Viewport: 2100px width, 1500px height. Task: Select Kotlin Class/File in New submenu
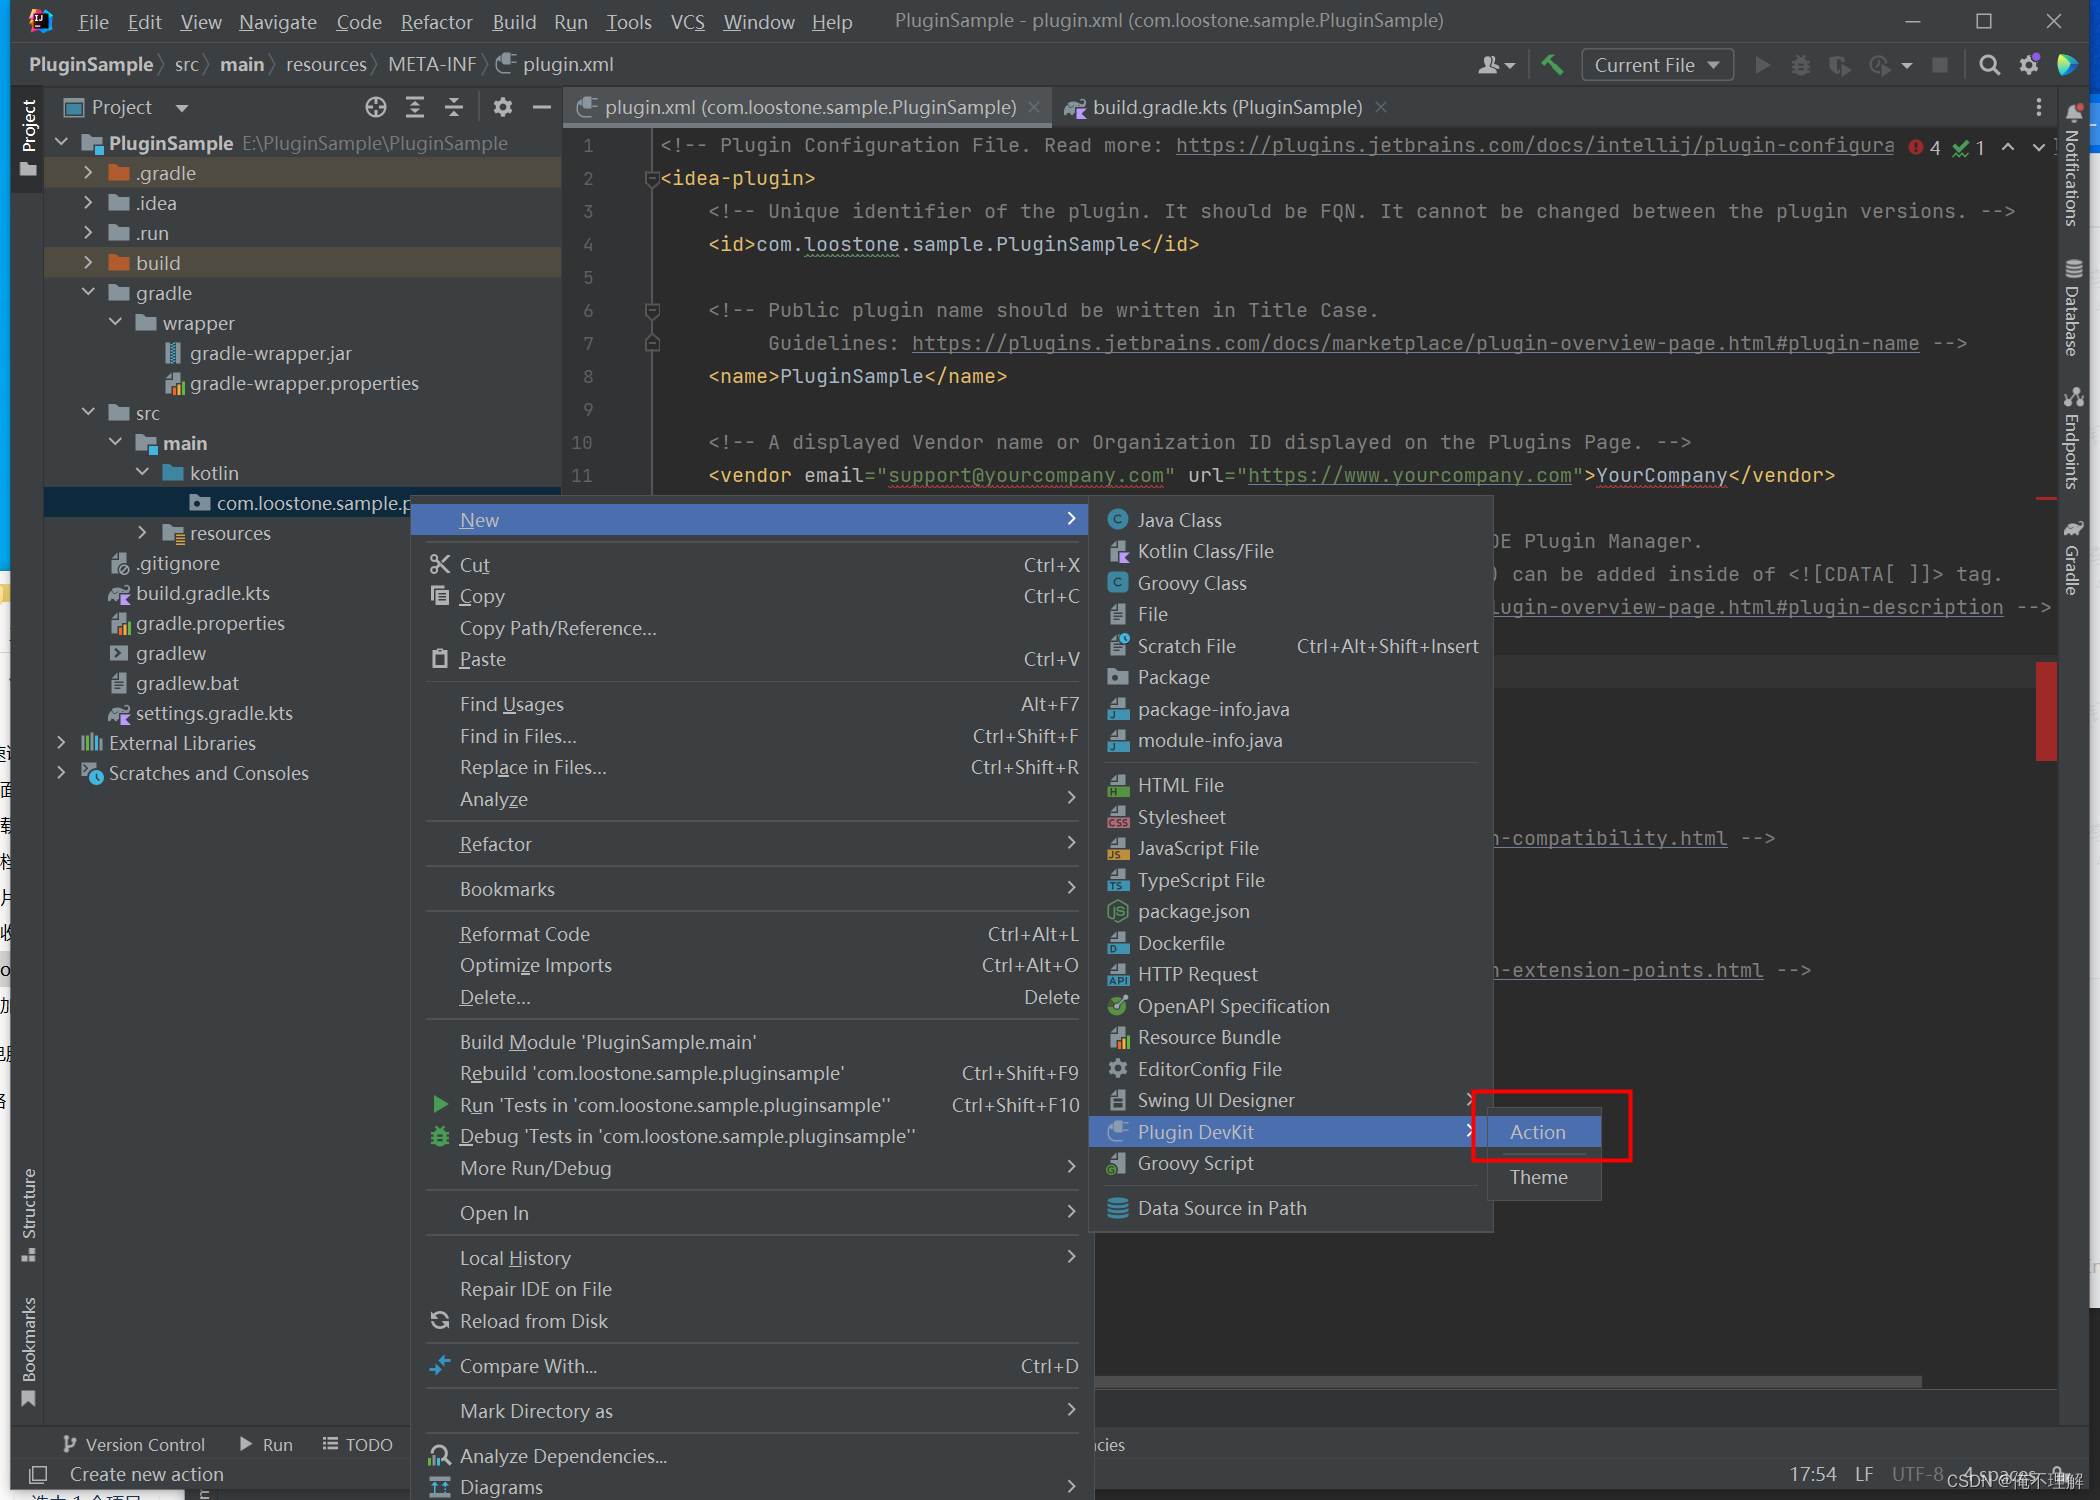(x=1290, y=551)
